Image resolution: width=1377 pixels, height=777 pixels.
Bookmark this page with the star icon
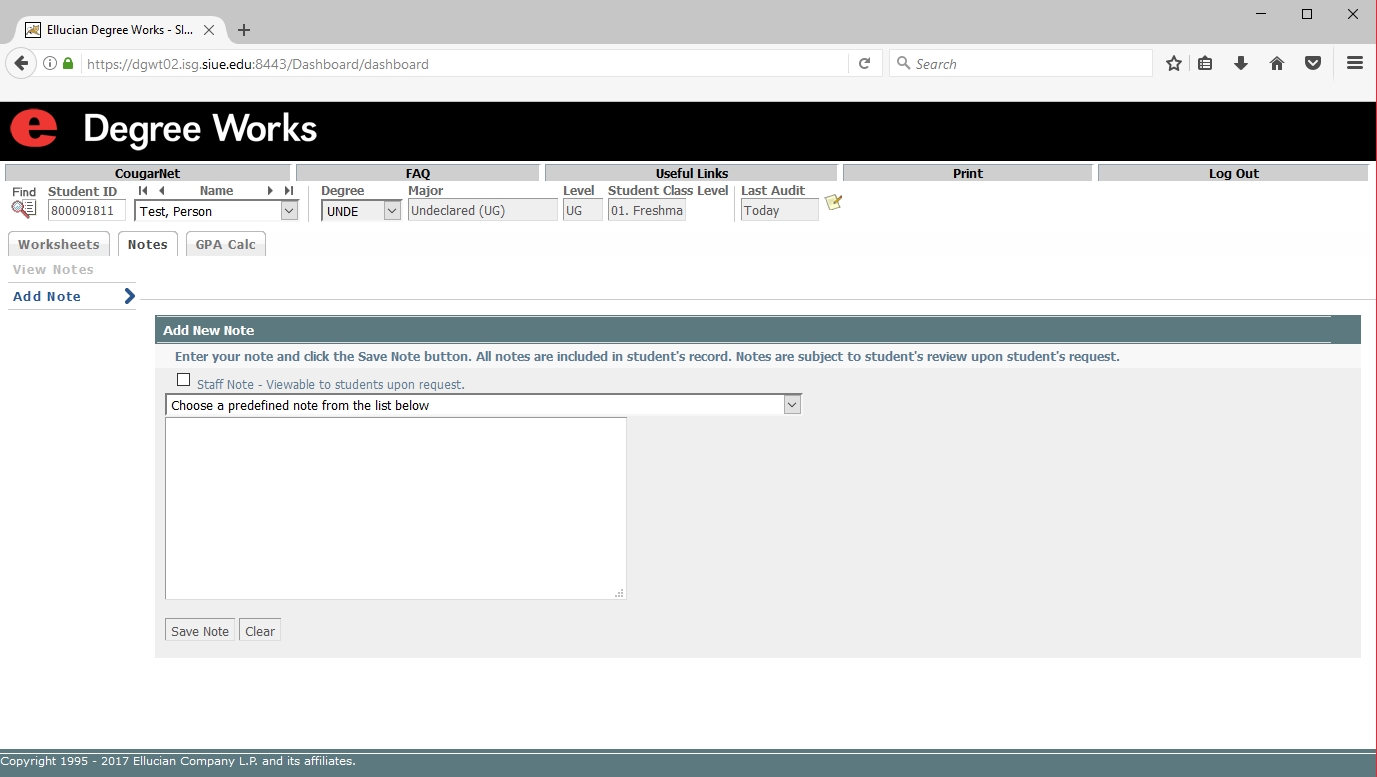pos(1174,64)
